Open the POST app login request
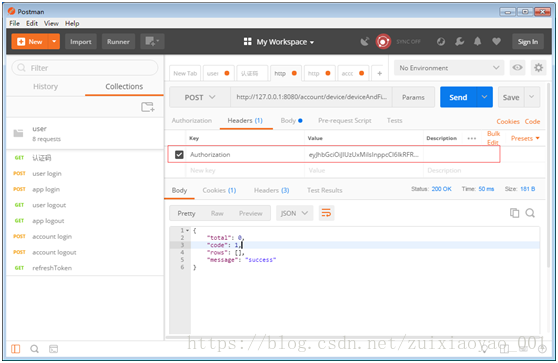The width and height of the screenshot is (558, 363). point(85,189)
